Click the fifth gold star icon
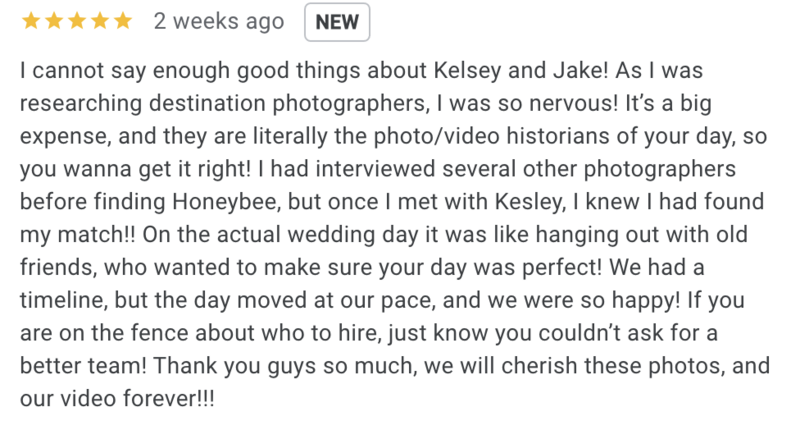This screenshot has height=430, width=800. [x=122, y=21]
